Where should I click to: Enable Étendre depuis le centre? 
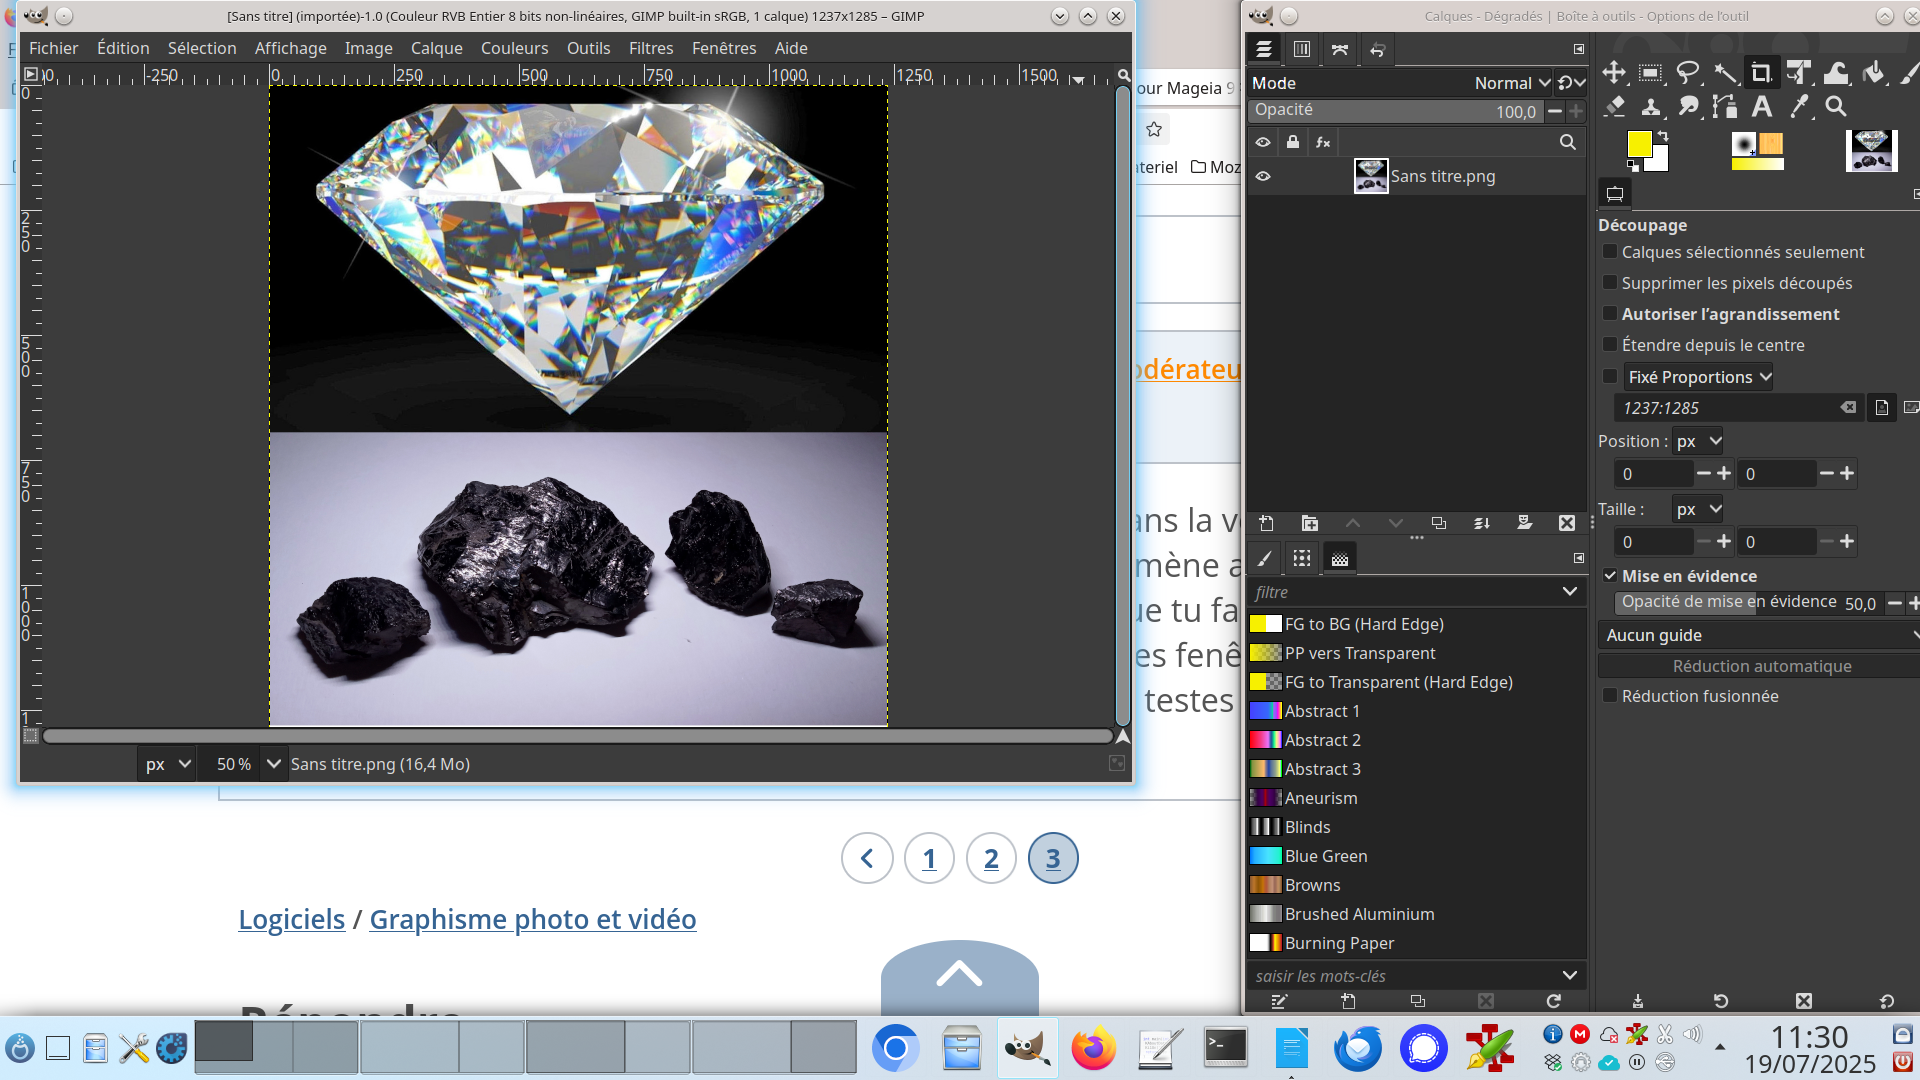coord(1610,345)
